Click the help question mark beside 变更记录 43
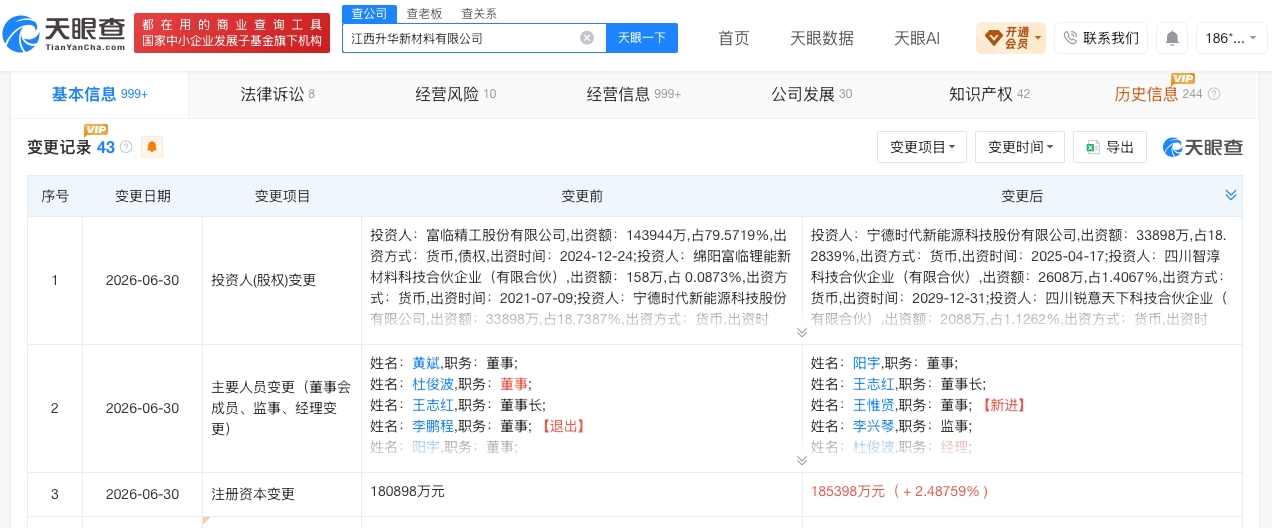The height and width of the screenshot is (528, 1272). pyautogui.click(x=126, y=147)
